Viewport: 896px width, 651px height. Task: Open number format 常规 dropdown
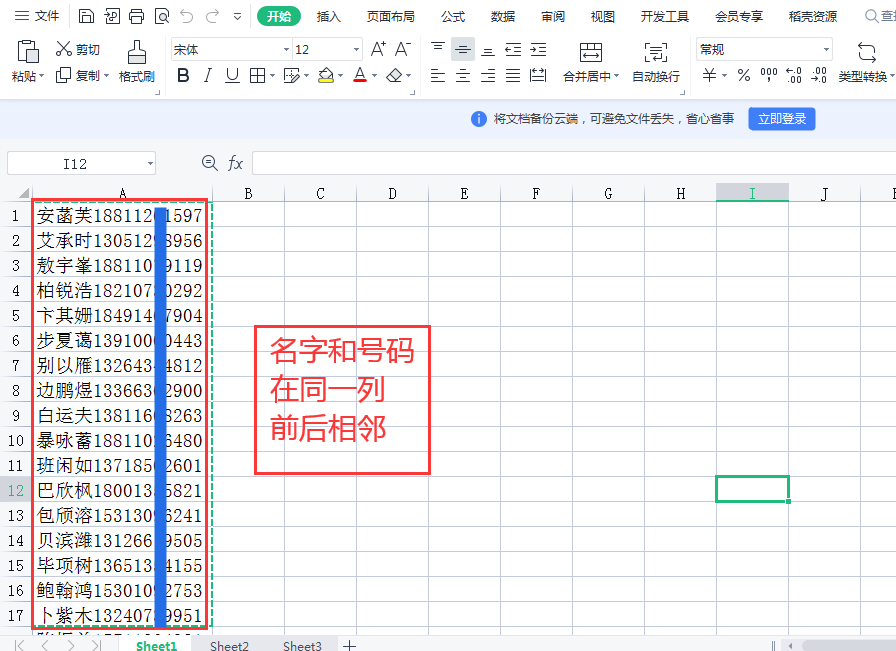(x=826, y=50)
